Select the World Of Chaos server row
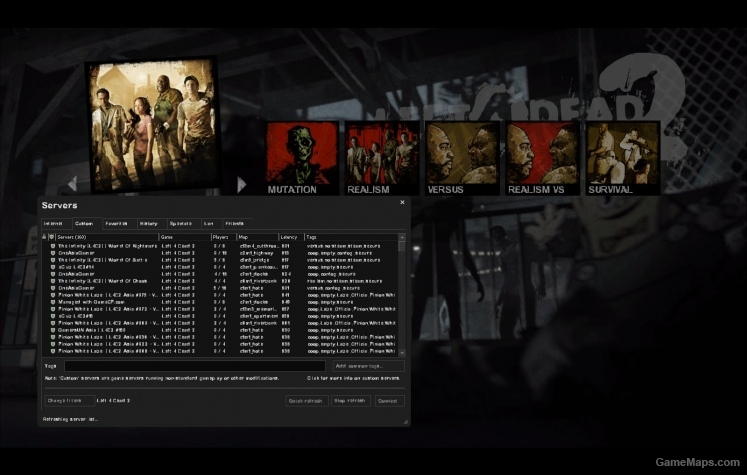This screenshot has height=475, width=747. click(220, 281)
